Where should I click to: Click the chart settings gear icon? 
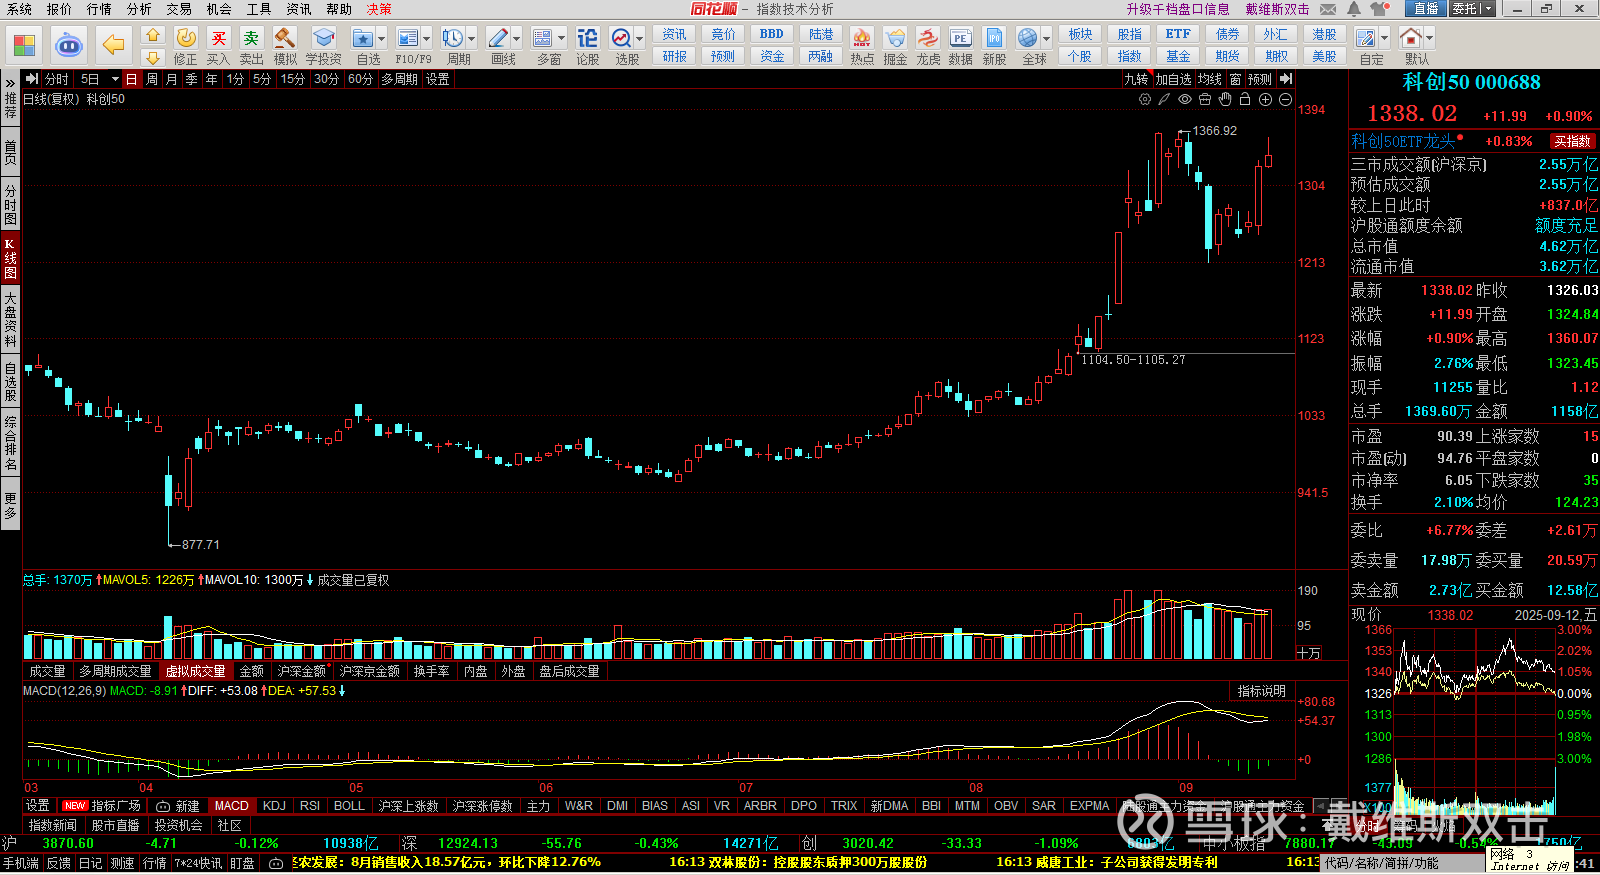click(x=1145, y=99)
